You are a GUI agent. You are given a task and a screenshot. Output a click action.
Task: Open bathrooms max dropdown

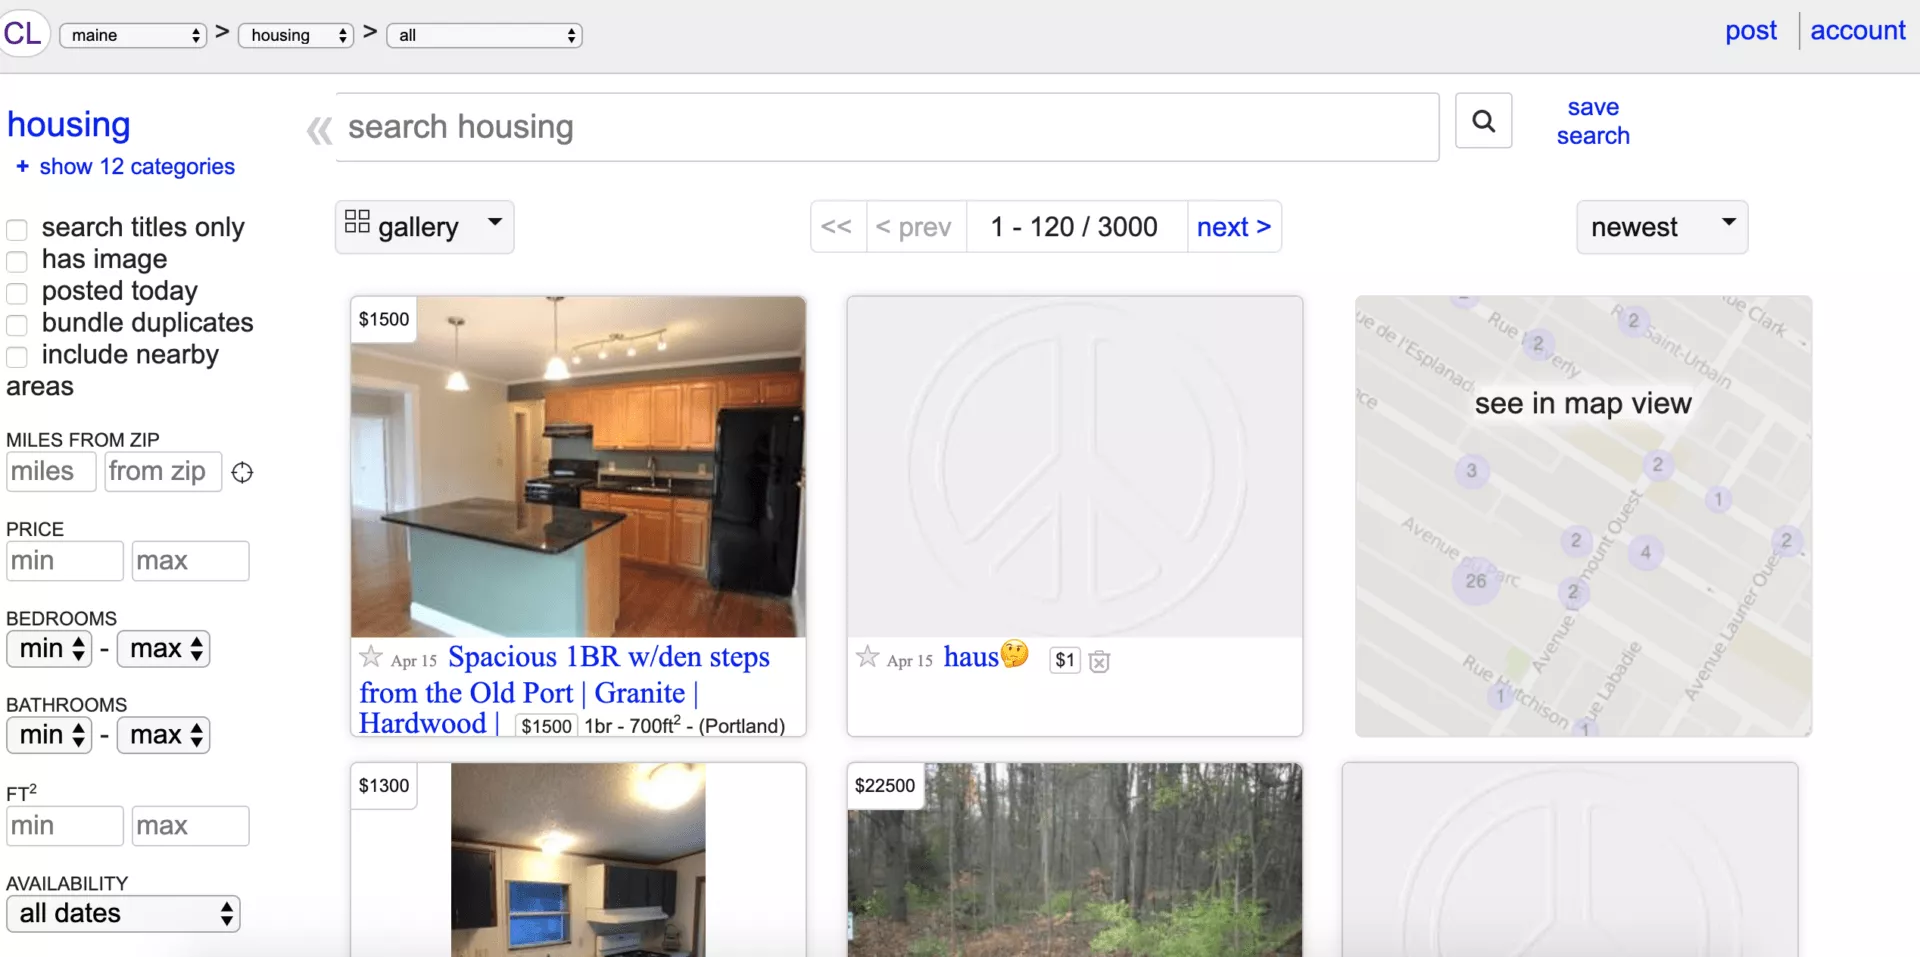pyautogui.click(x=164, y=735)
